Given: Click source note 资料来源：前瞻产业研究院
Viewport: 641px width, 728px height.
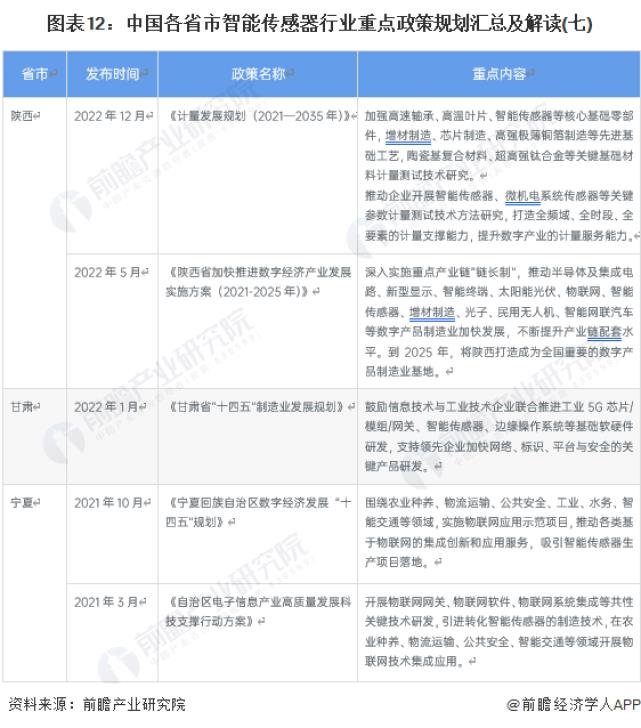Looking at the screenshot, I should click(x=97, y=704).
